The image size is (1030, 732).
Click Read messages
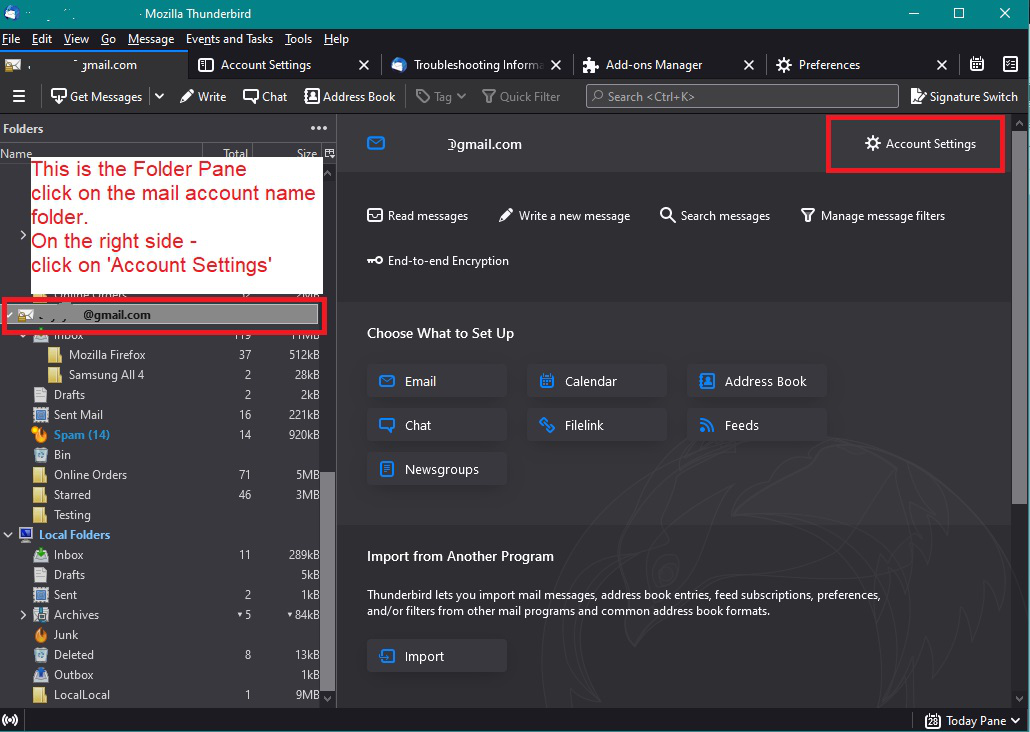tap(418, 216)
